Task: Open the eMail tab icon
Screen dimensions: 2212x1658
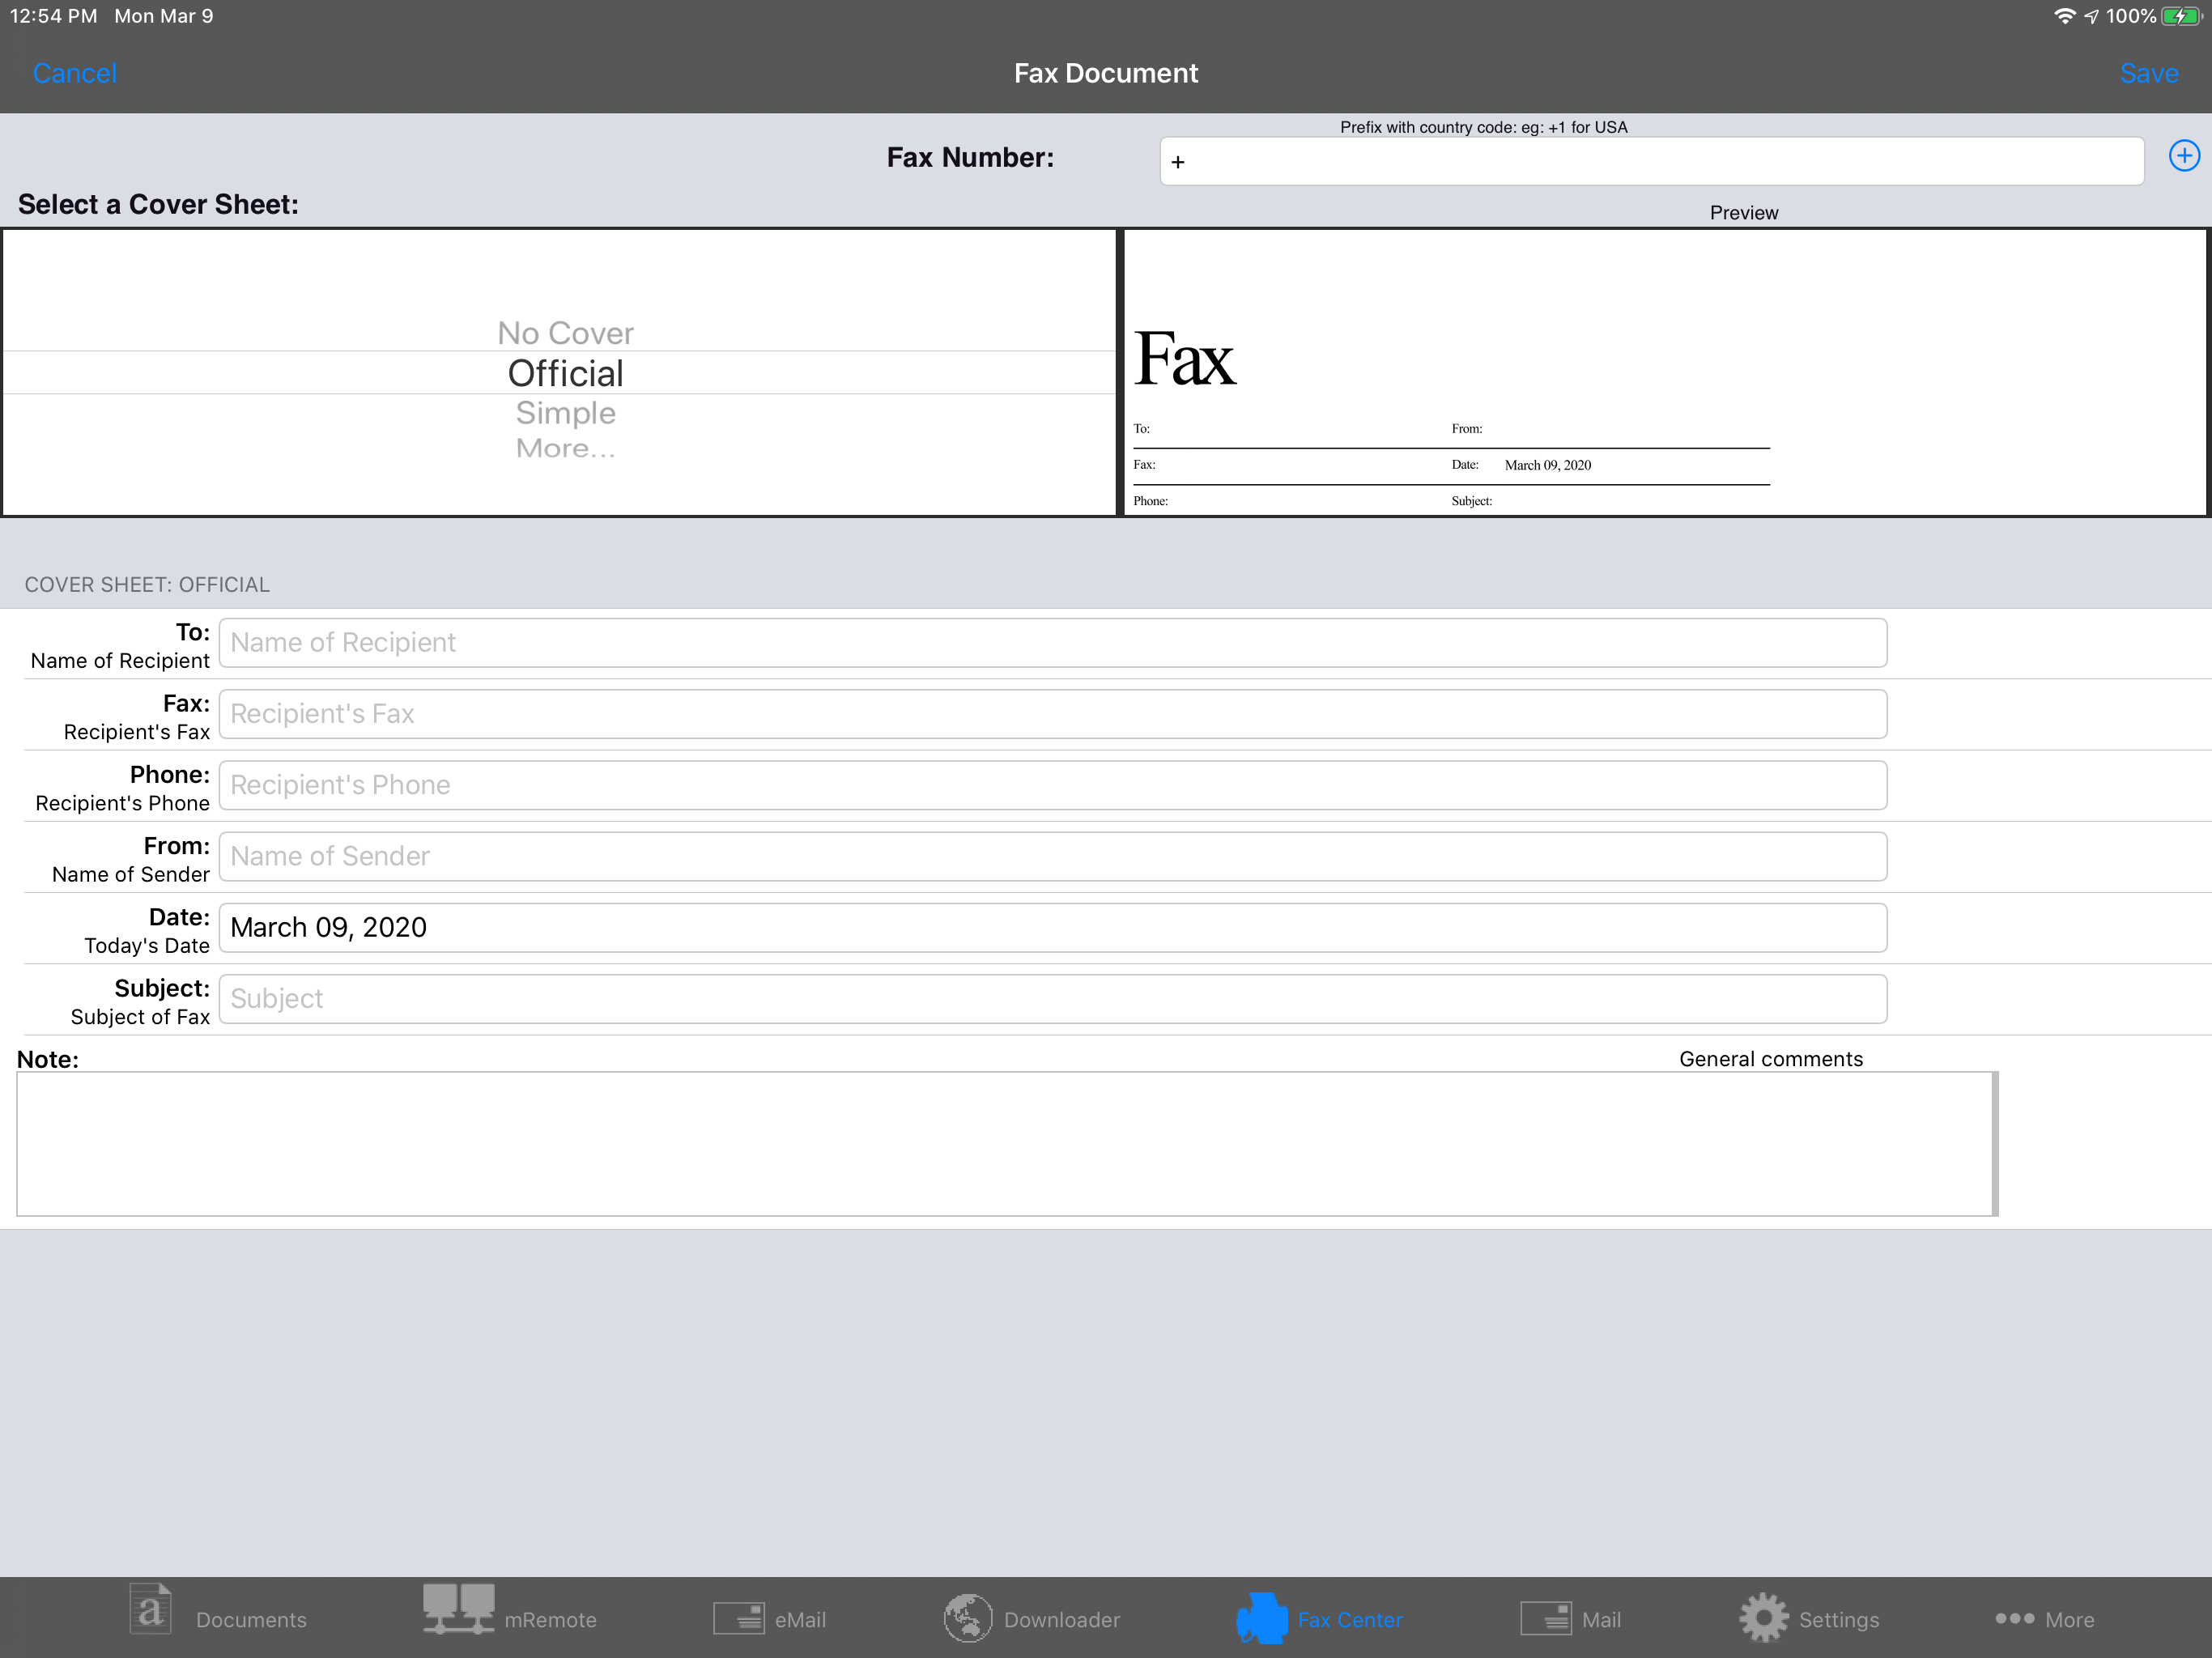Action: 739,1618
